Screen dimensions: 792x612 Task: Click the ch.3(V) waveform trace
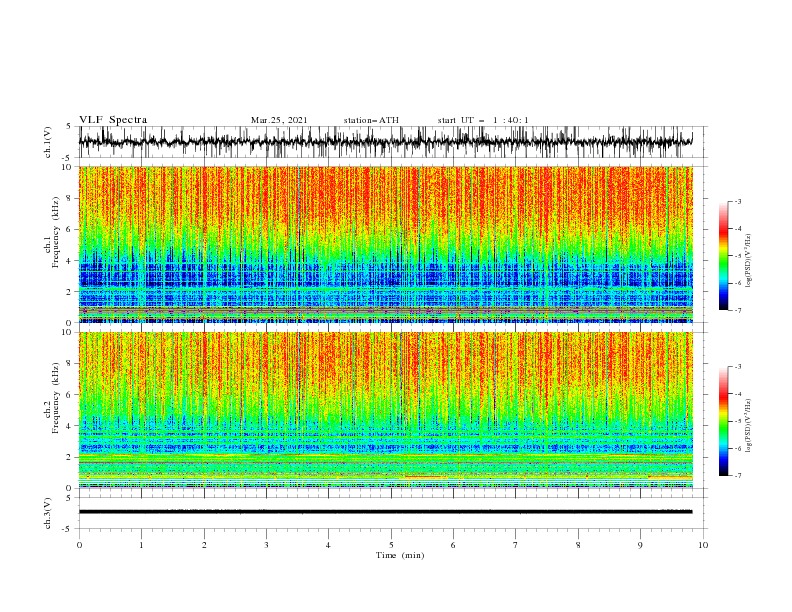pyautogui.click(x=386, y=512)
